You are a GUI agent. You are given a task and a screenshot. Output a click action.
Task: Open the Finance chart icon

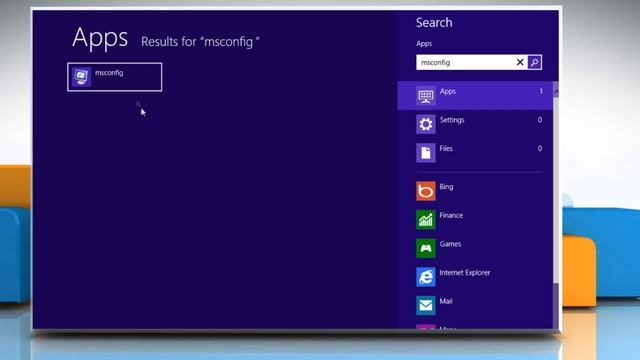(x=426, y=220)
